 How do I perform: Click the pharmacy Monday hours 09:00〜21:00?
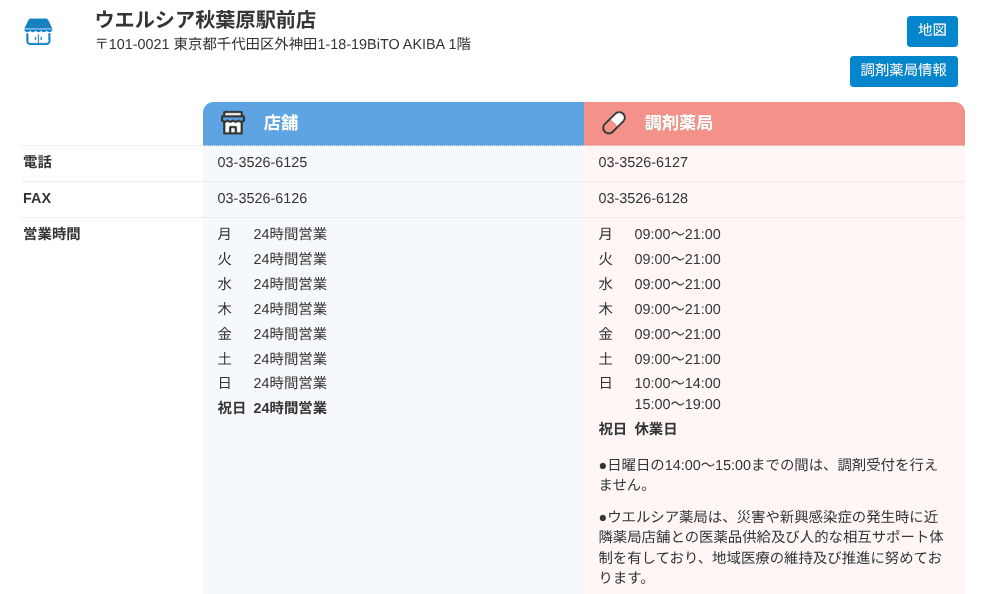(677, 234)
